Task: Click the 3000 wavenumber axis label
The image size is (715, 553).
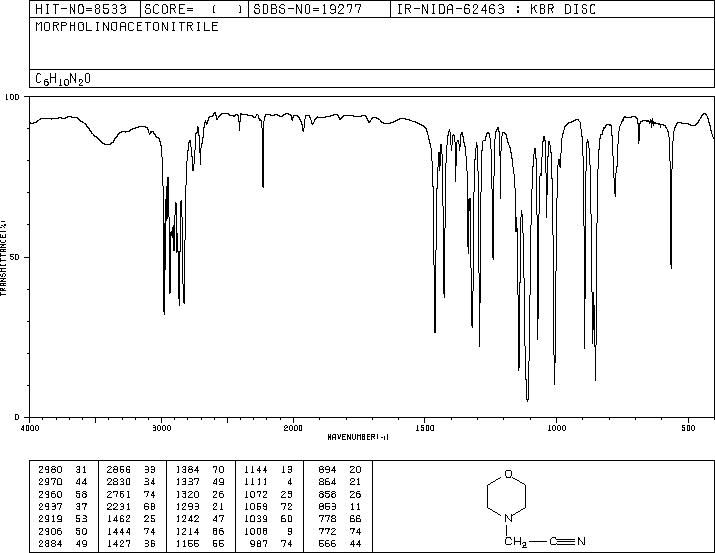Action: [x=161, y=428]
